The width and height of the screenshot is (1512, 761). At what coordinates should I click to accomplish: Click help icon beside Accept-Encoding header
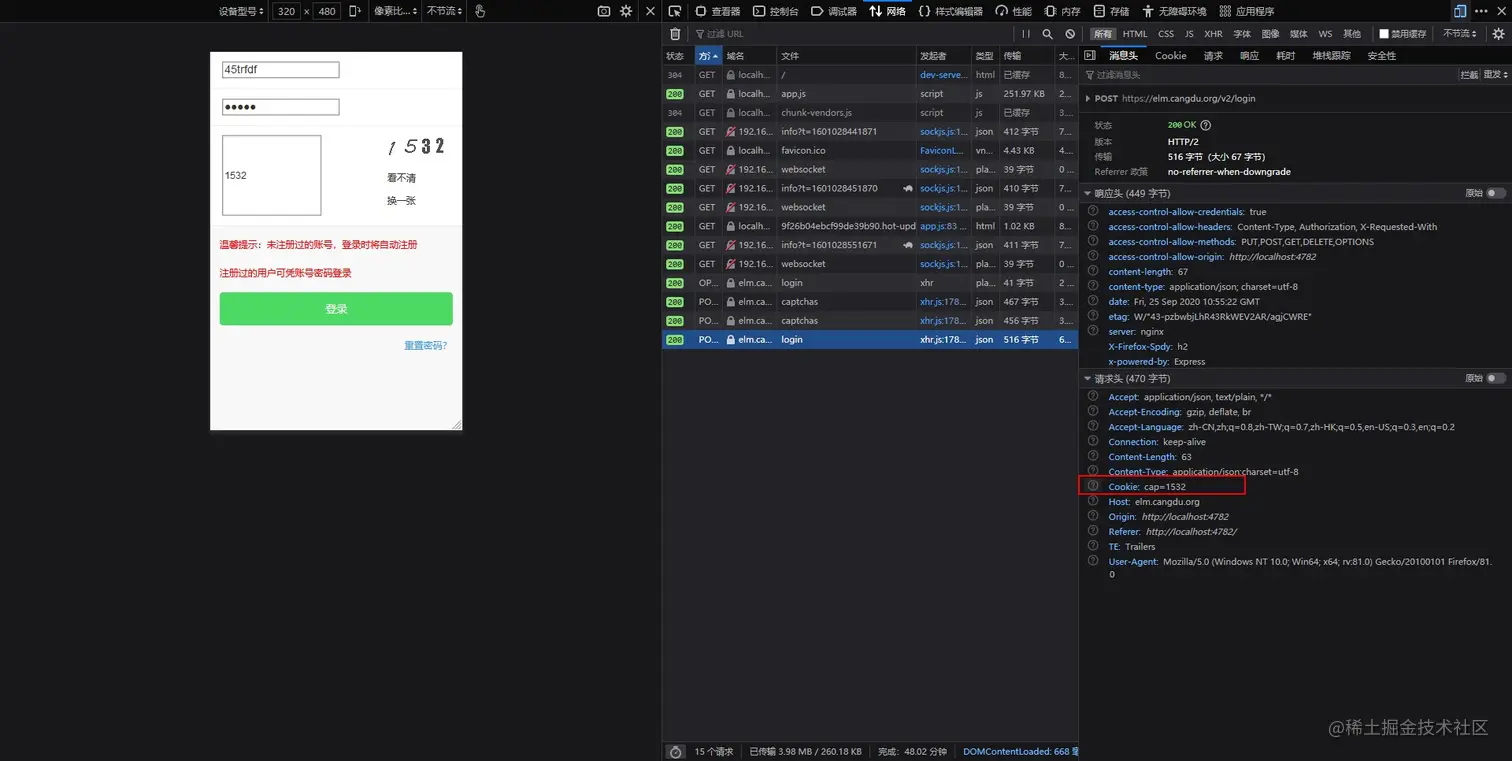[1093, 412]
